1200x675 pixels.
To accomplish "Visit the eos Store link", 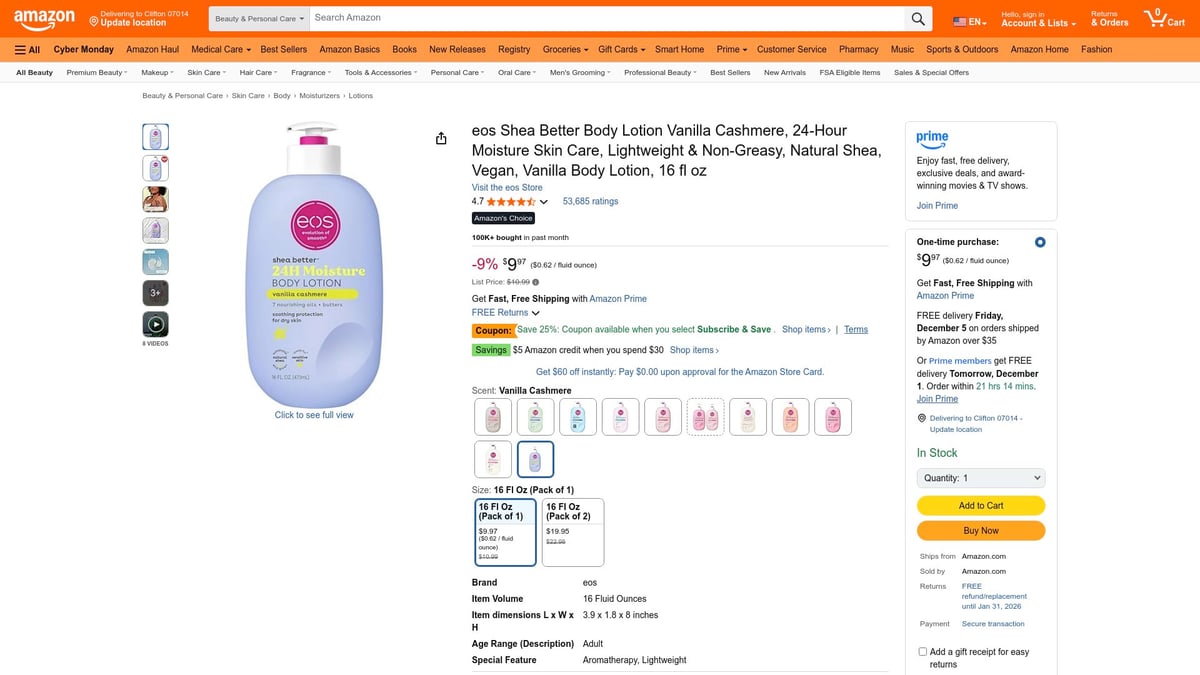I will (x=508, y=186).
